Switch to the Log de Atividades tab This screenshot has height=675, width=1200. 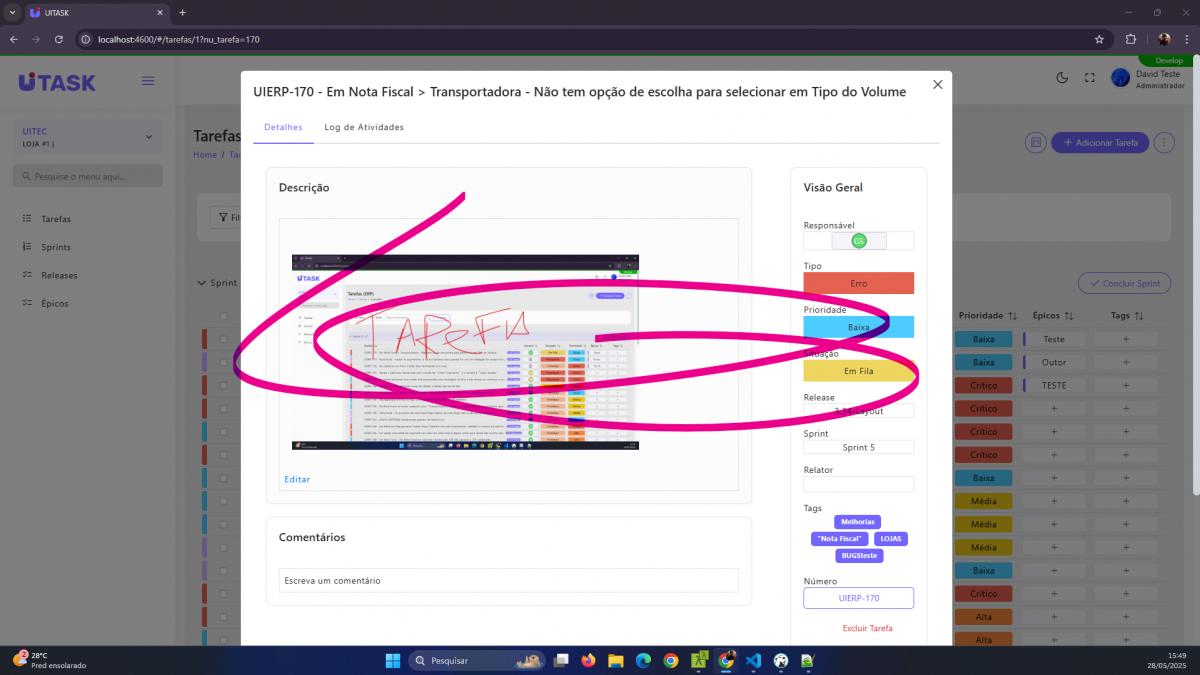coord(364,127)
